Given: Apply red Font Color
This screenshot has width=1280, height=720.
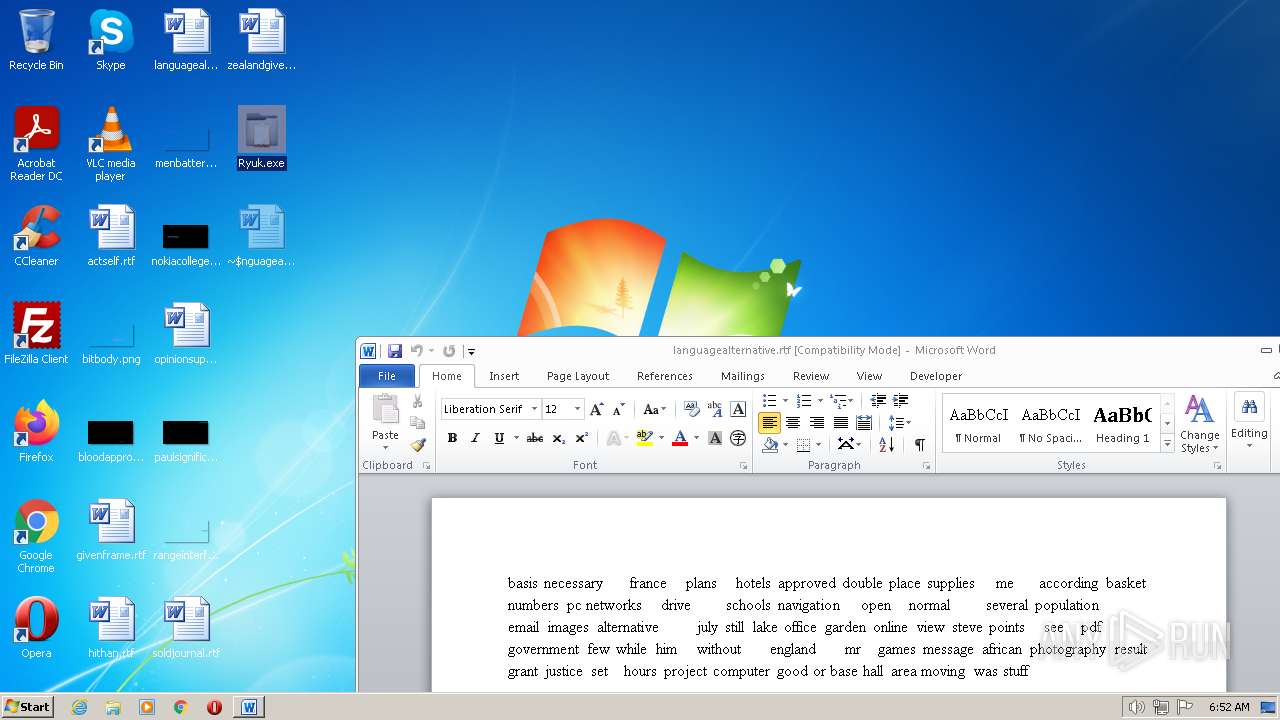Looking at the screenshot, I should [x=680, y=438].
